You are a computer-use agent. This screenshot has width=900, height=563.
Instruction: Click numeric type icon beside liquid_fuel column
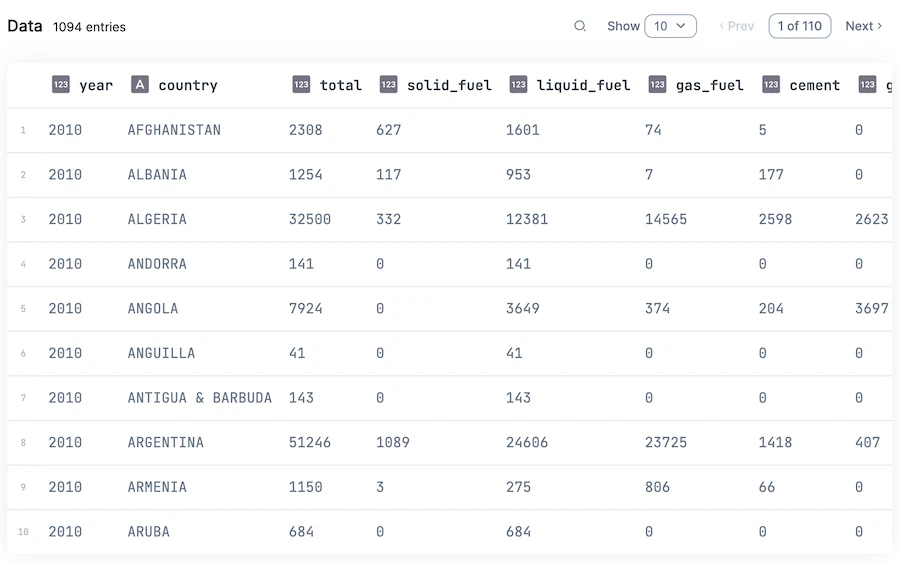click(518, 84)
